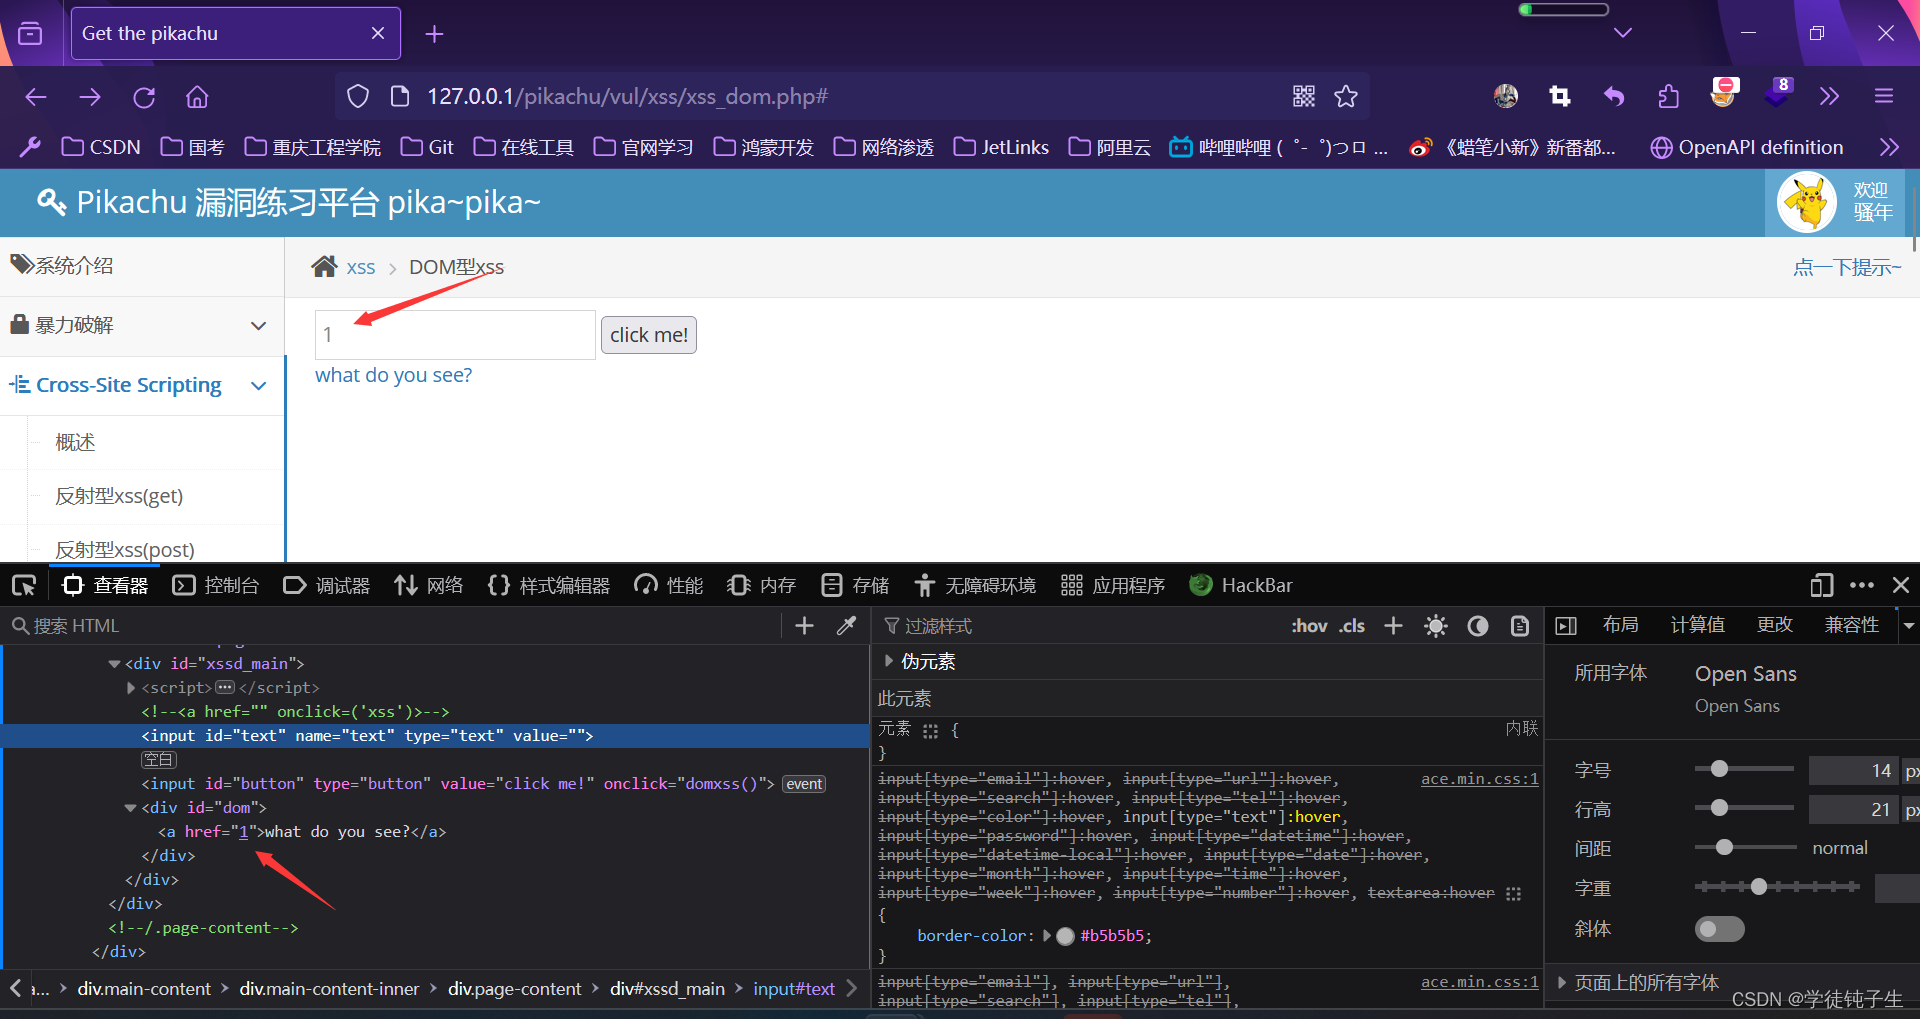The height and width of the screenshot is (1019, 1920).
Task: Toggle the italic font switch
Action: (1719, 929)
